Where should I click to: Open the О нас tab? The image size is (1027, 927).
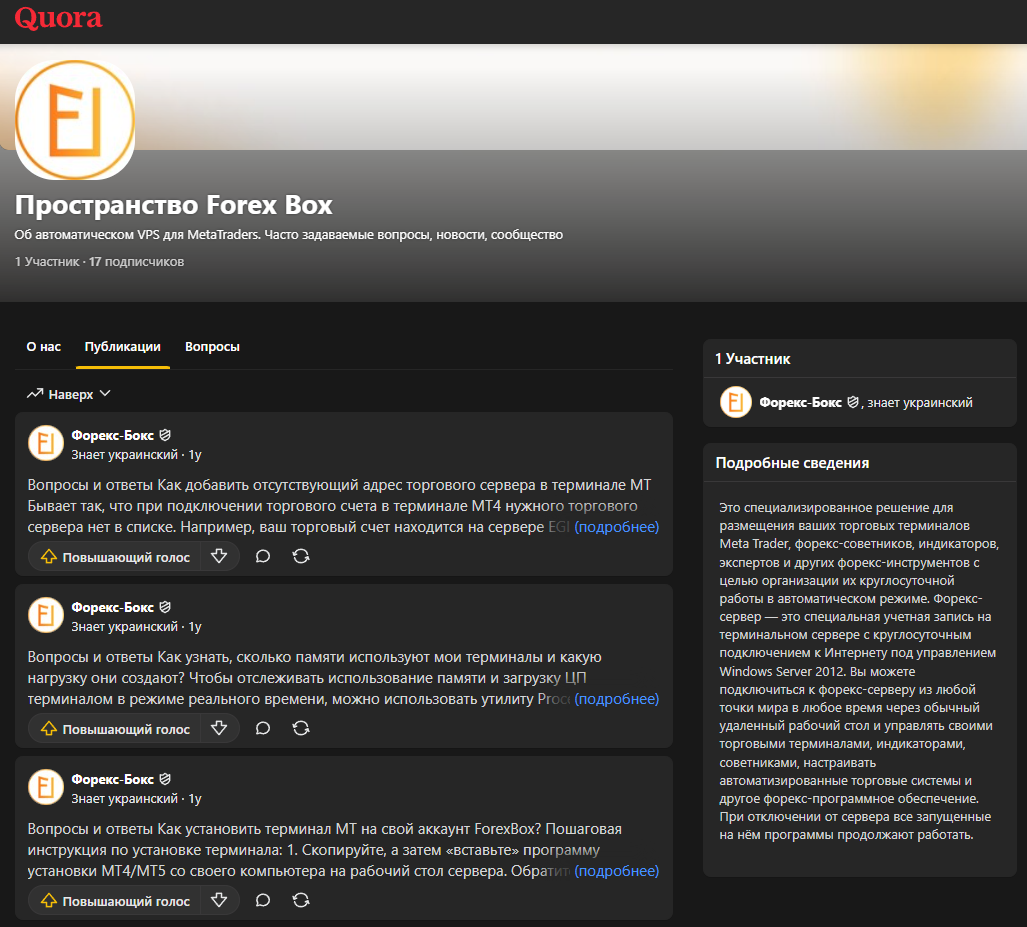[43, 347]
